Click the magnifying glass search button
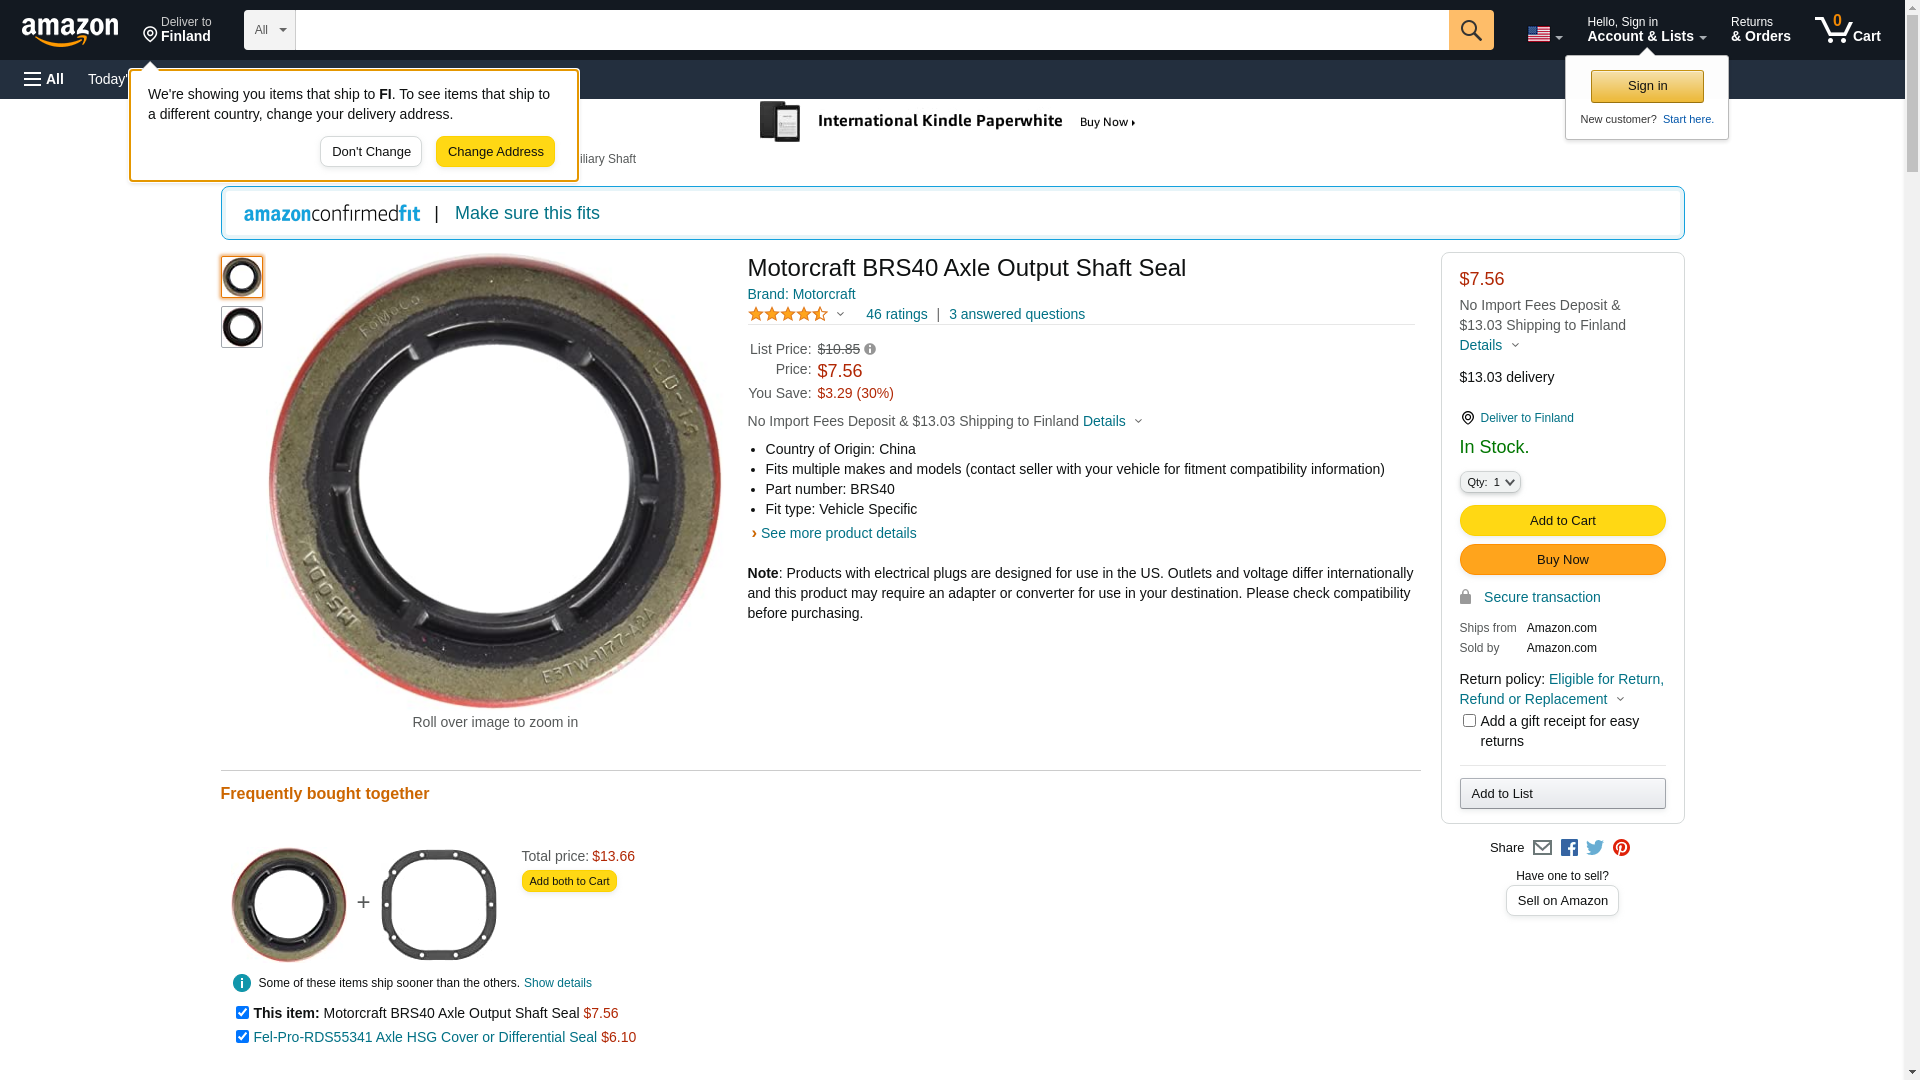1920x1080 pixels. click(x=1470, y=30)
